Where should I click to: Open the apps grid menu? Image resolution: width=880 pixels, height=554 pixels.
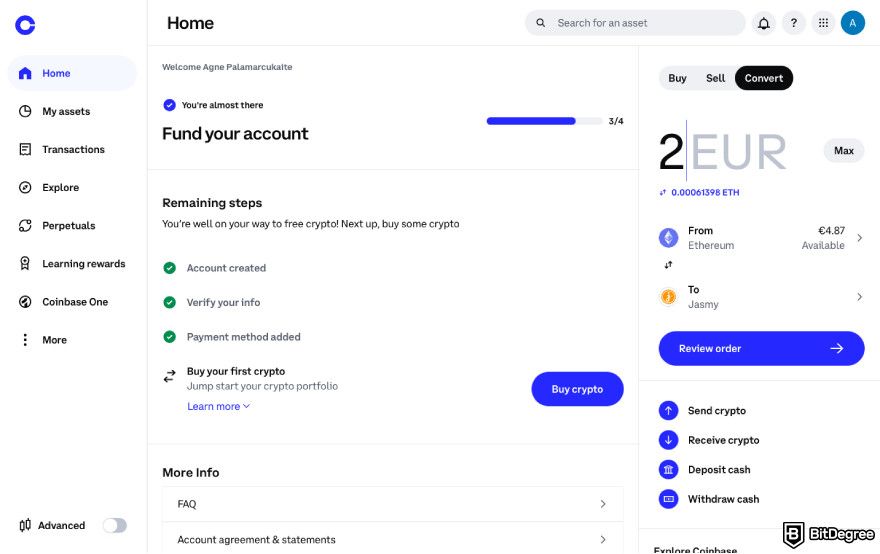coord(823,23)
